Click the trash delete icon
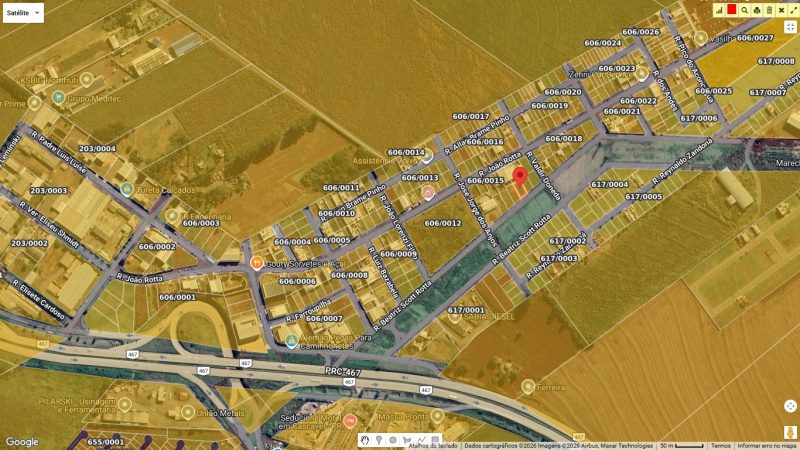The height and width of the screenshot is (450, 800). pyautogui.click(x=768, y=10)
